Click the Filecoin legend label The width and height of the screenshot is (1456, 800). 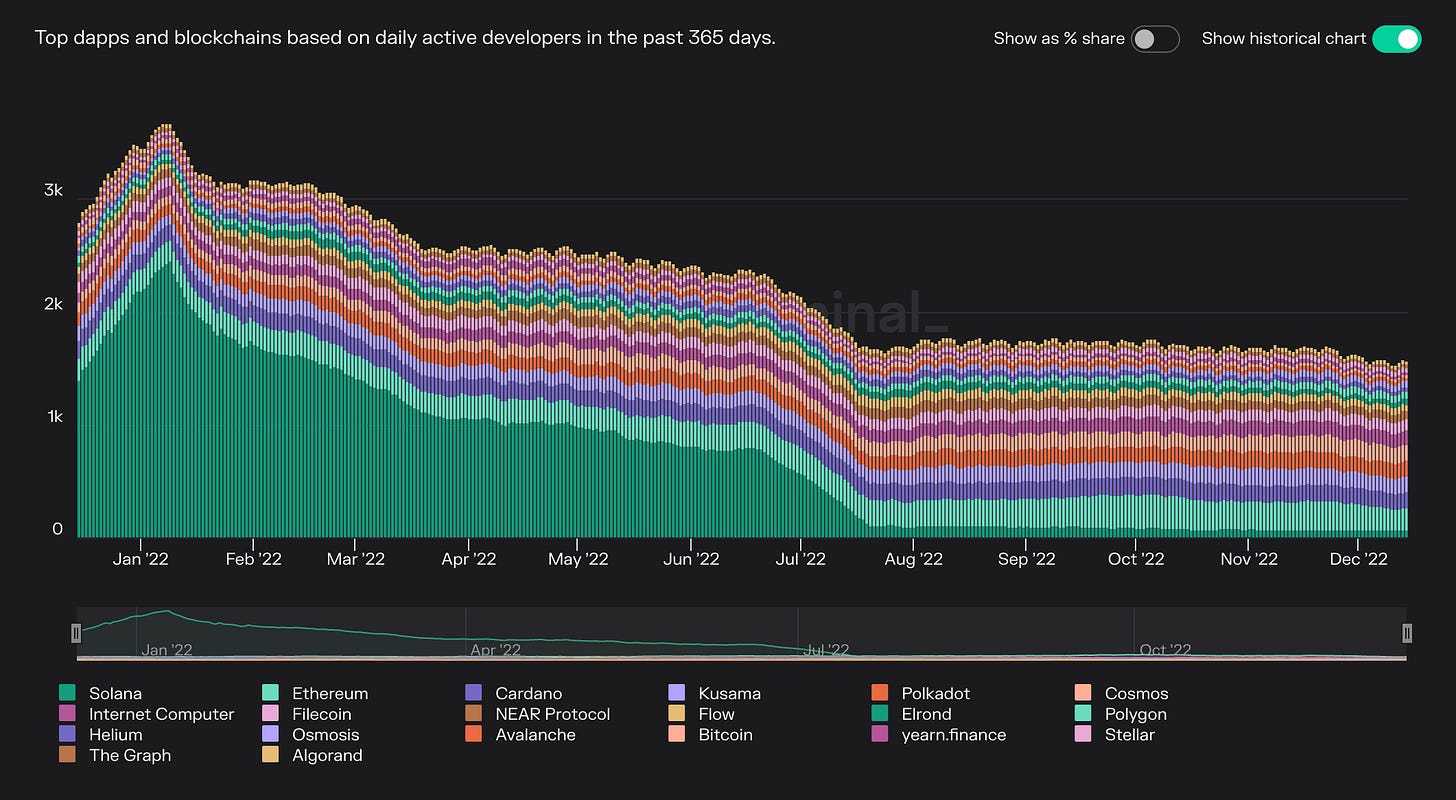[x=322, y=714]
